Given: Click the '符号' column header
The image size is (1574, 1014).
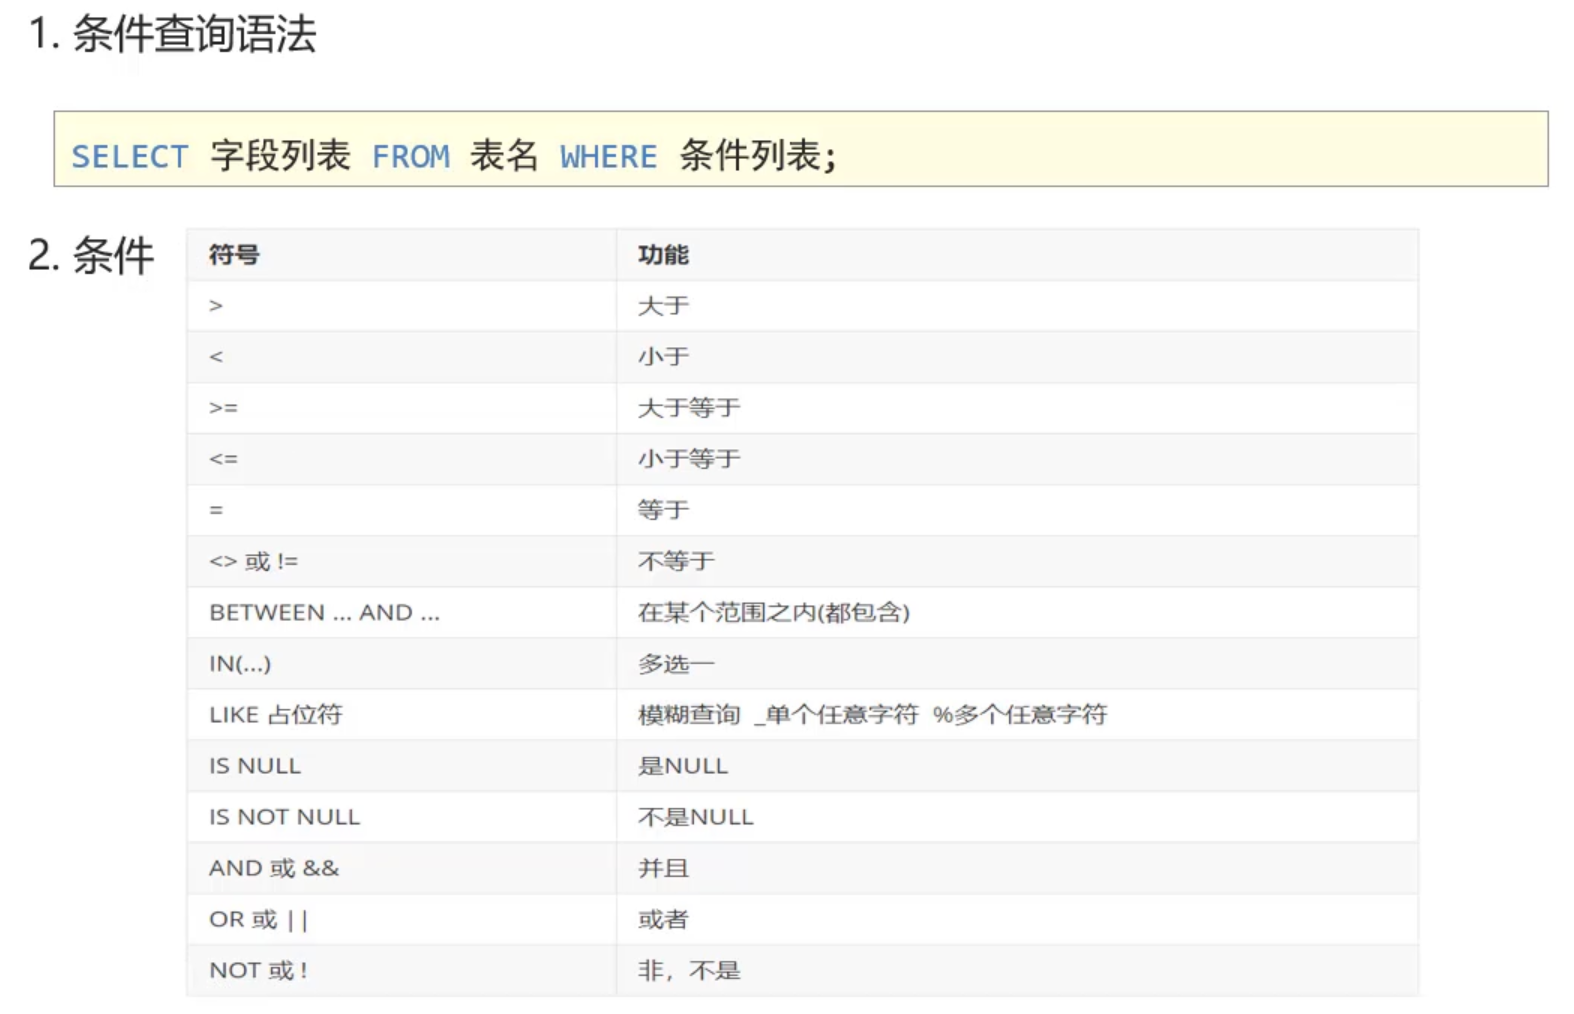Looking at the screenshot, I should click(x=401, y=255).
